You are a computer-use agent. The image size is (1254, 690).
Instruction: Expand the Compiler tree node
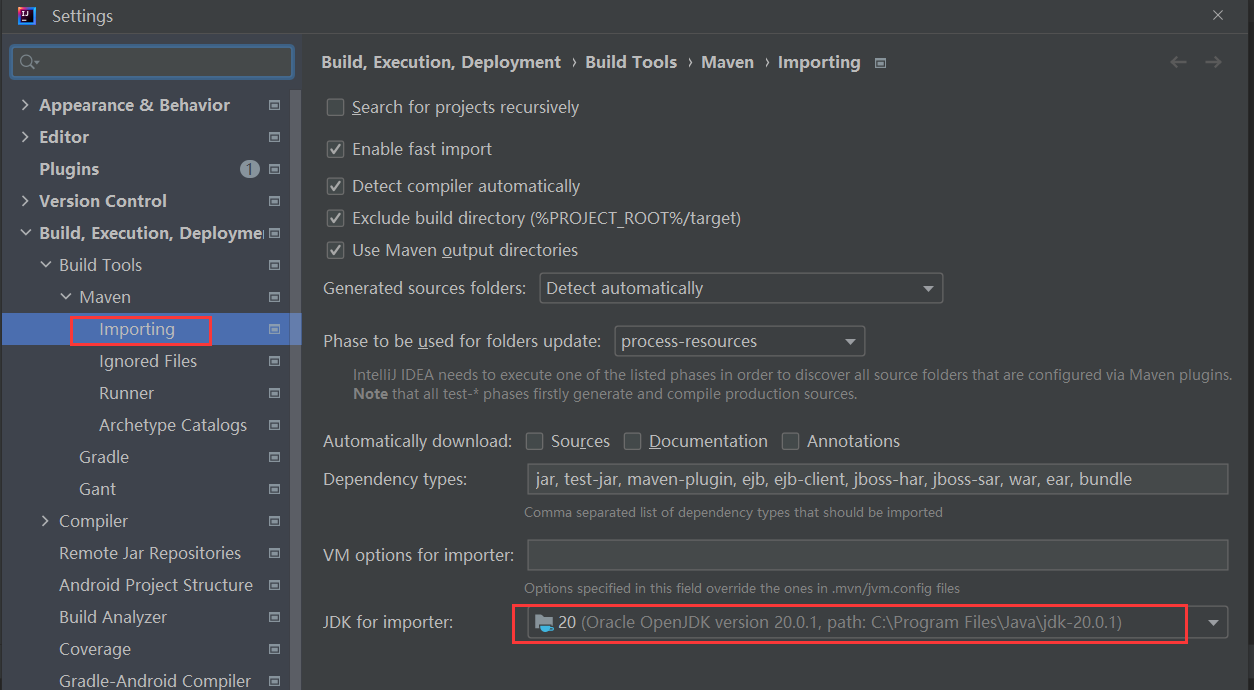[45, 521]
